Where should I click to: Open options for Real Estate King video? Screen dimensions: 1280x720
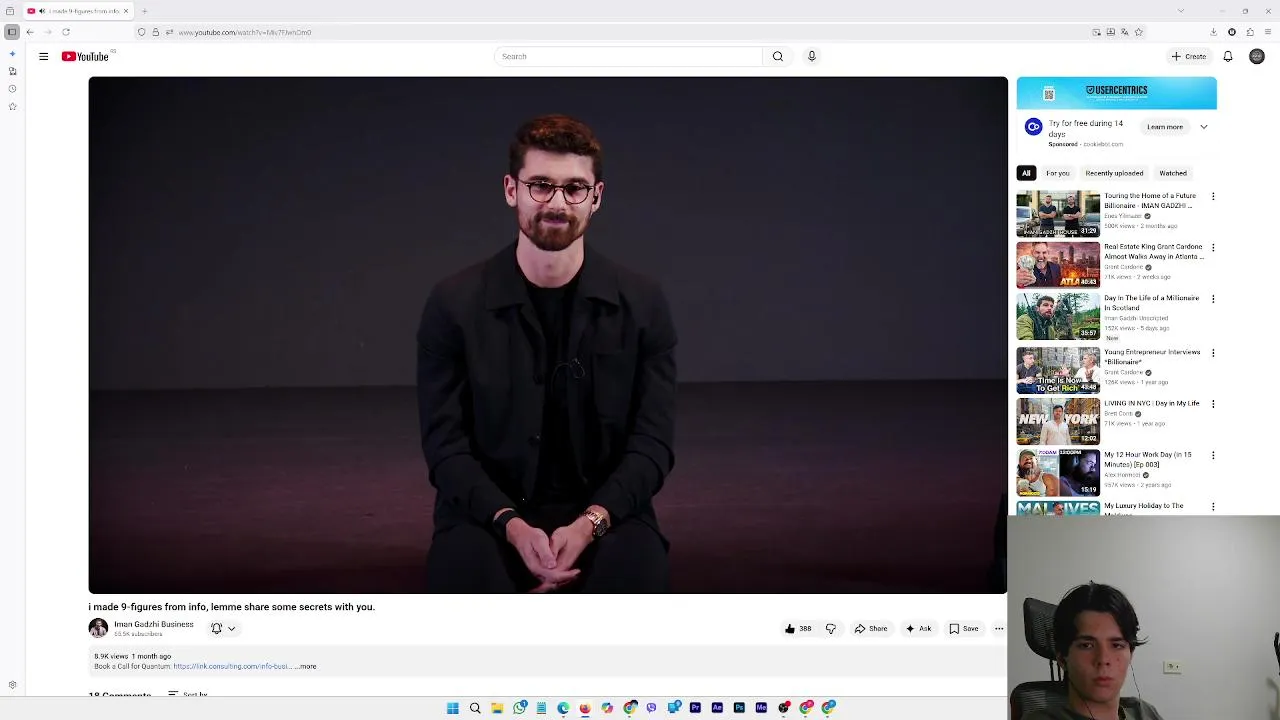click(1213, 248)
